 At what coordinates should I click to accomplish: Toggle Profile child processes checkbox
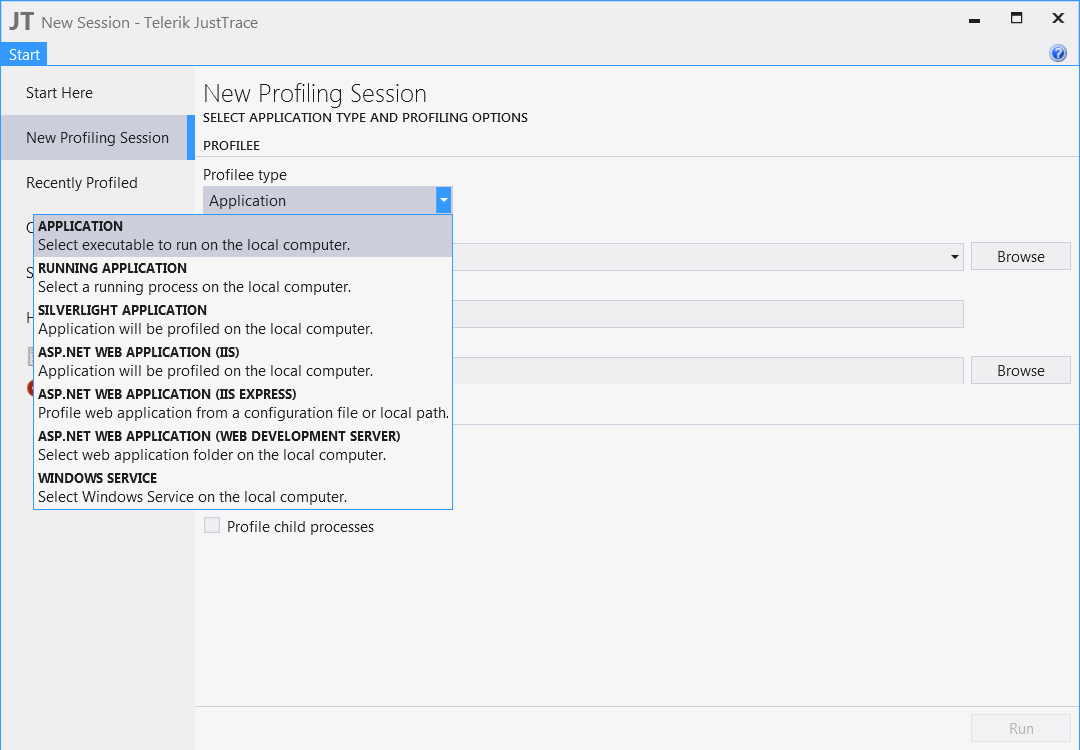212,525
